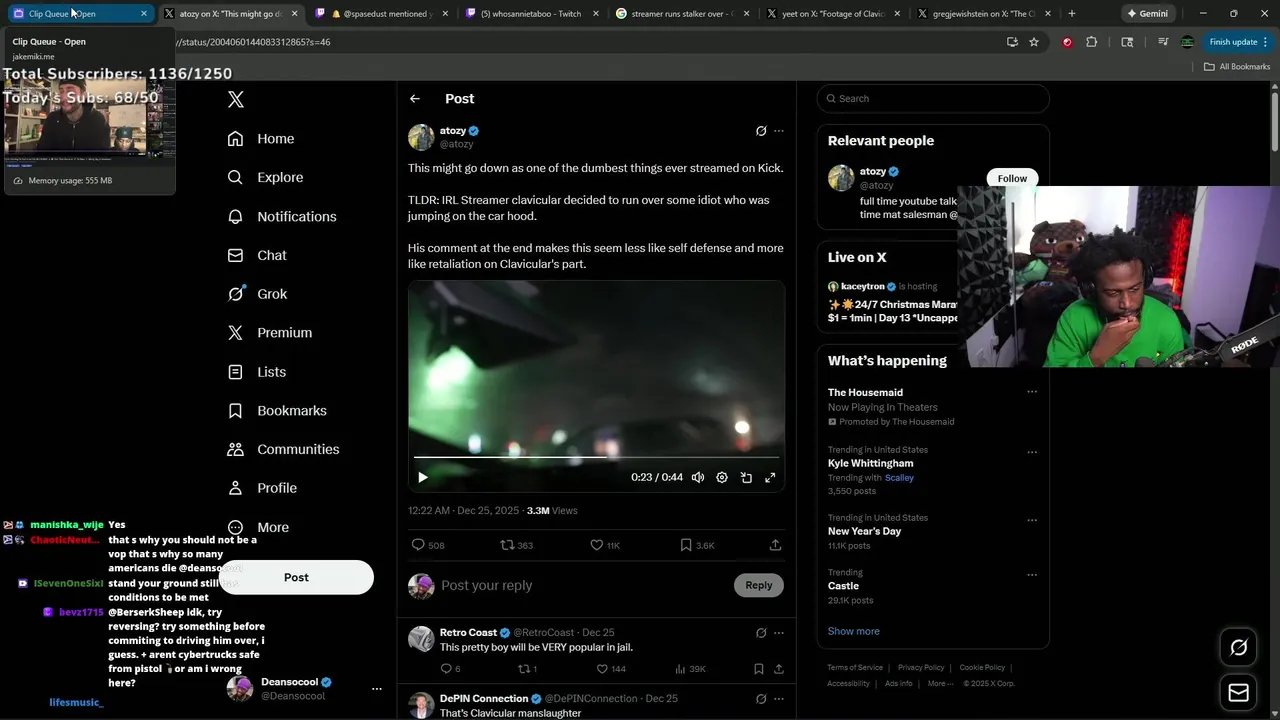The image size is (1280, 720).
Task: Open Notifications in X sidebar
Action: tap(282, 217)
